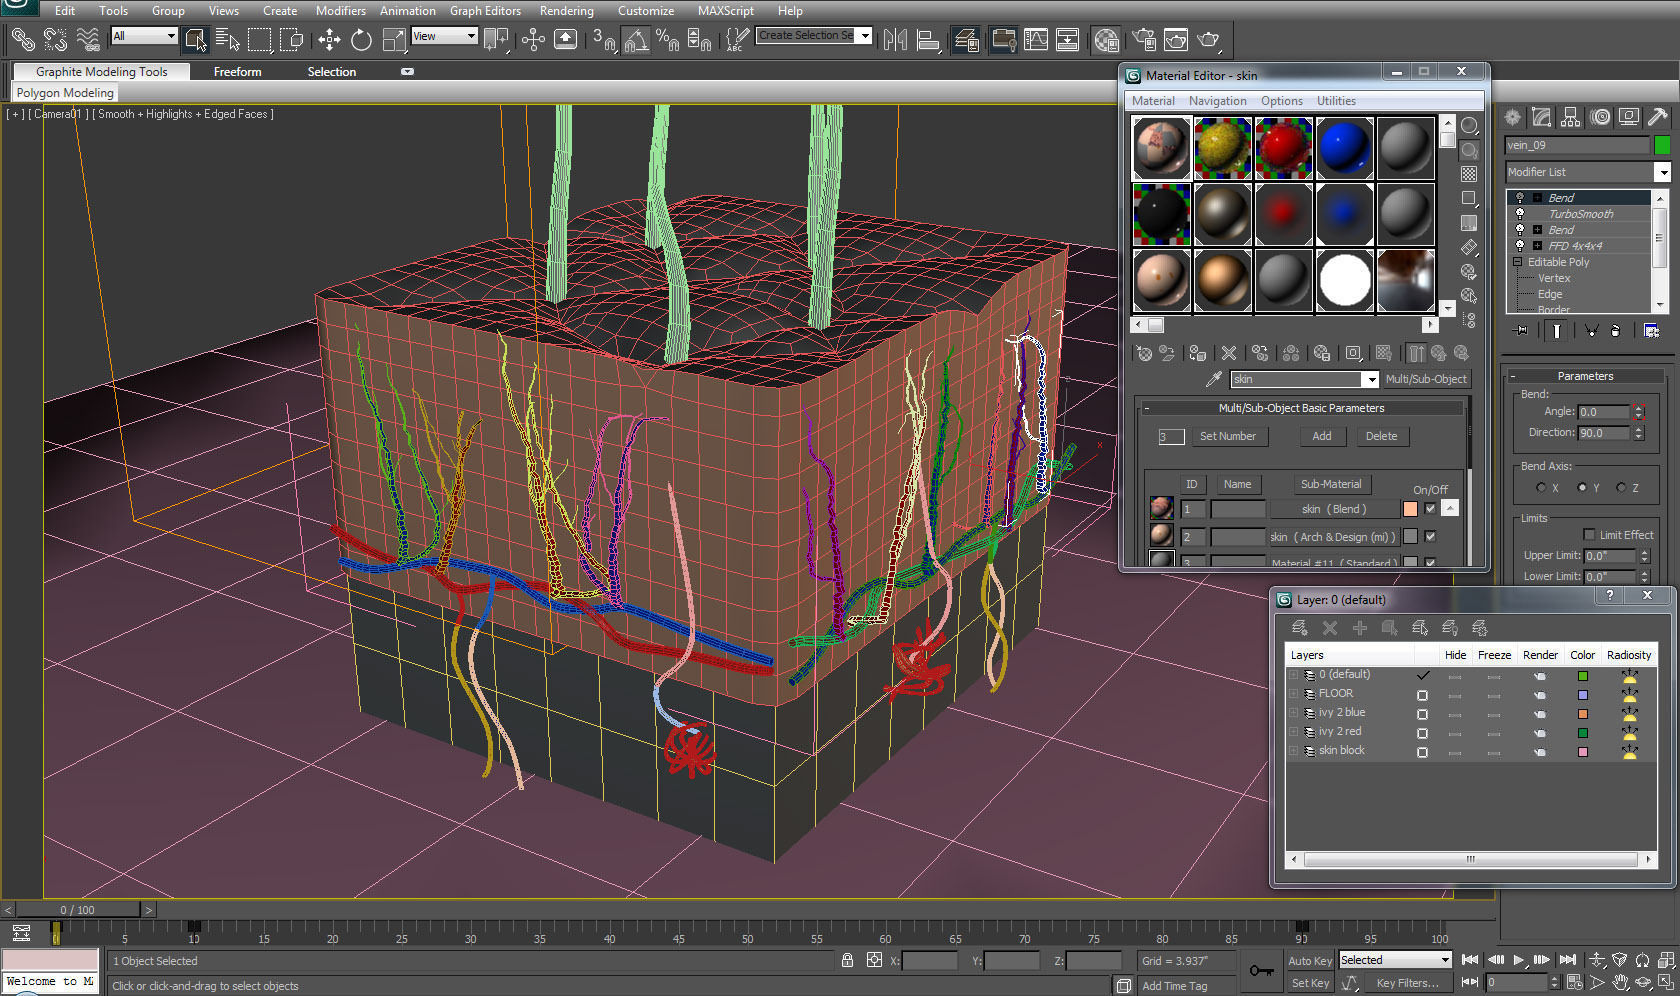Viewport: 1680px width, 996px height.
Task: Open the Display command panel tab
Action: click(x=1629, y=118)
